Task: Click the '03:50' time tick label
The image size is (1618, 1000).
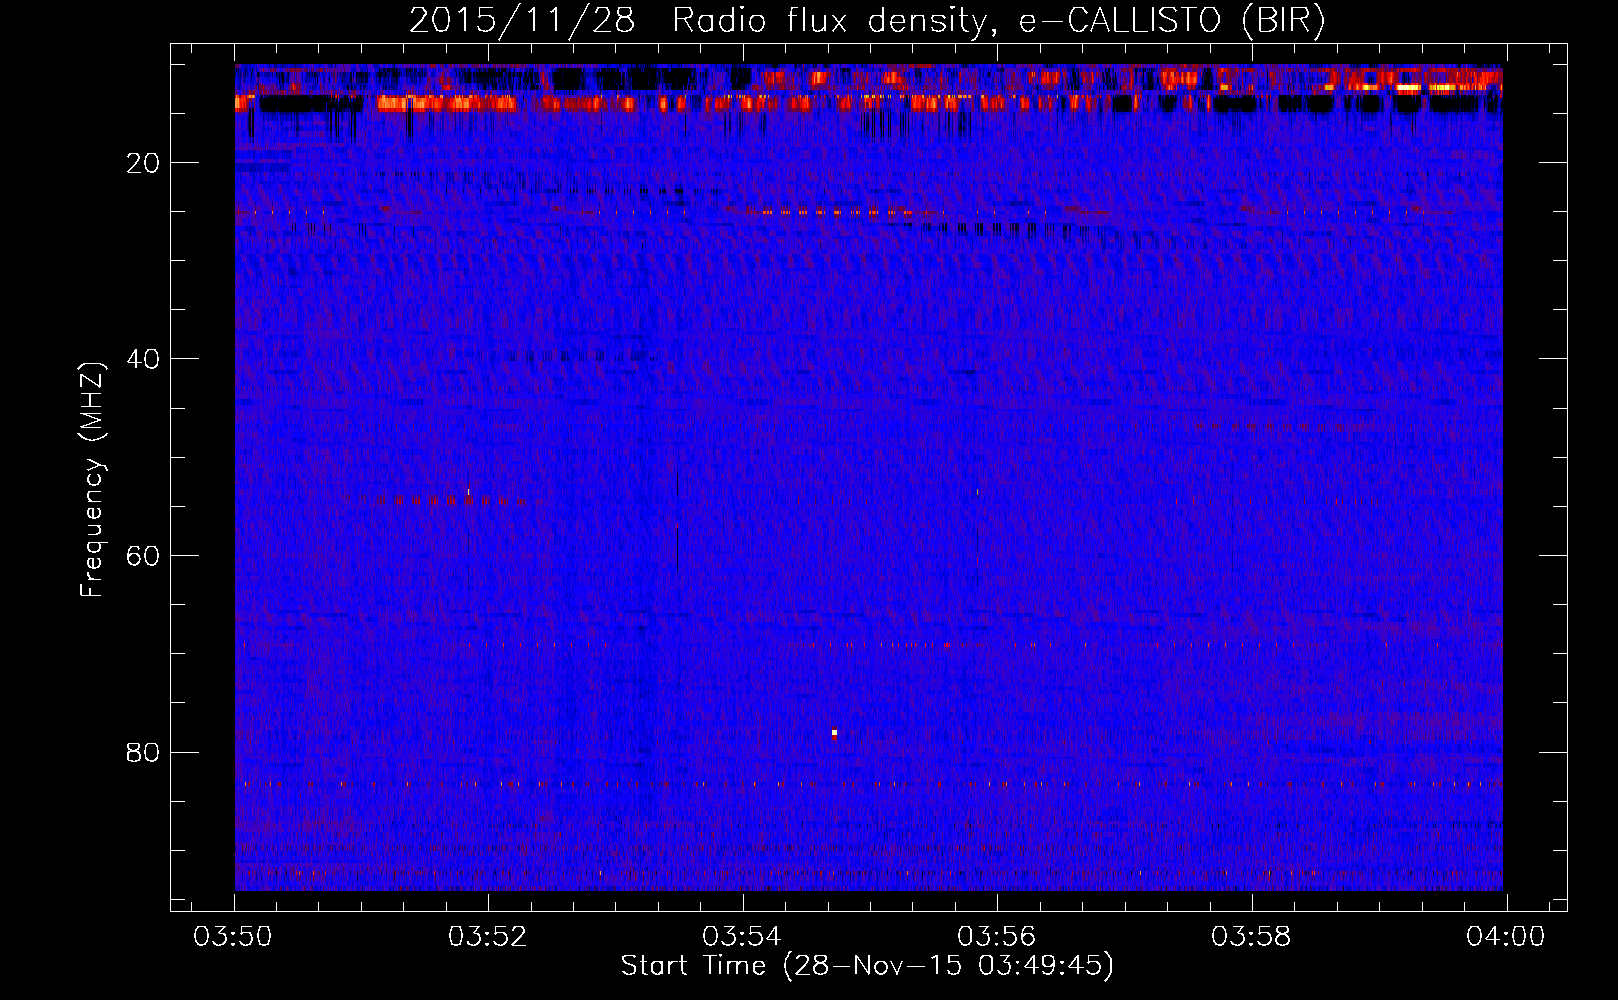Action: [x=233, y=937]
